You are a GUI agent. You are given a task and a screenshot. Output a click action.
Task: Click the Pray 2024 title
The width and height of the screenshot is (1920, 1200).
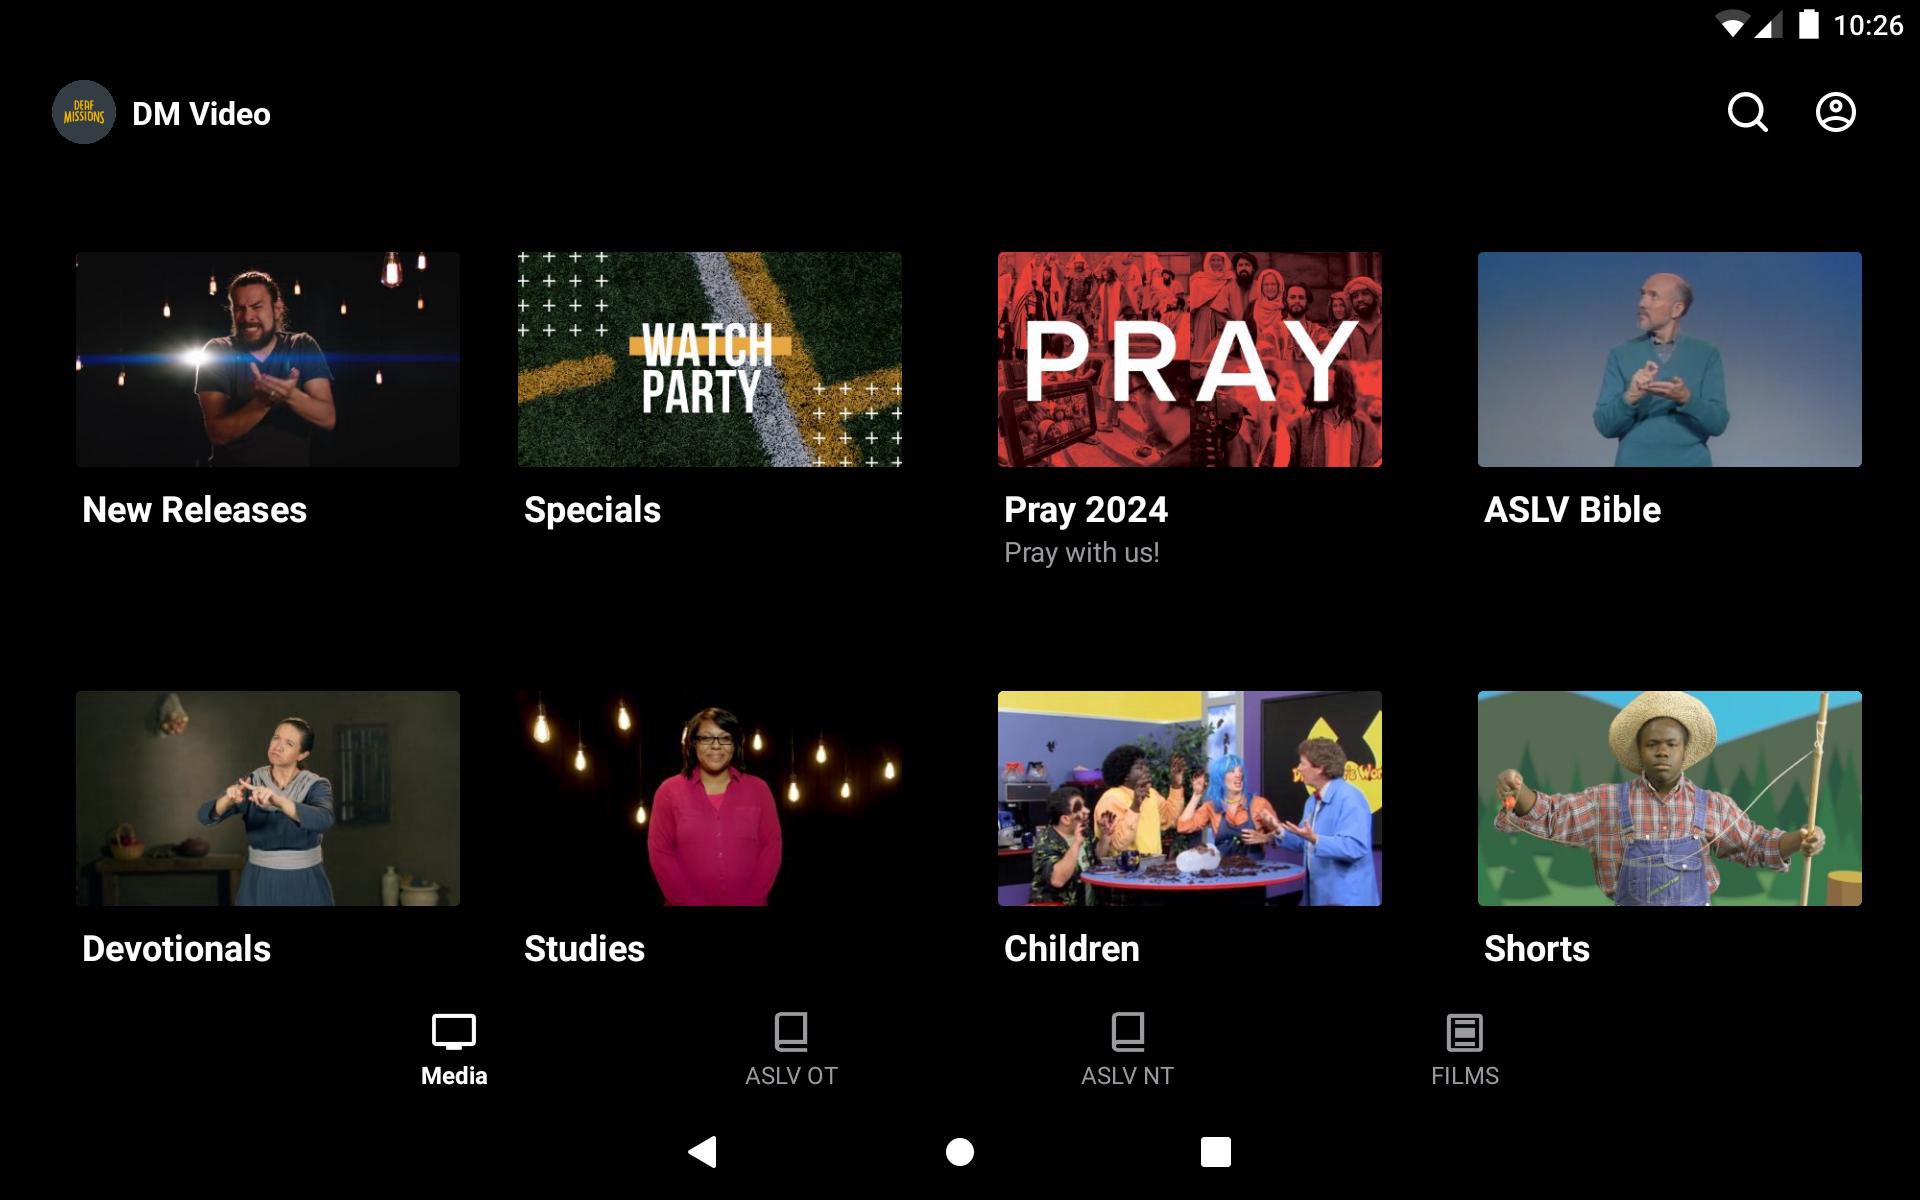1085,510
